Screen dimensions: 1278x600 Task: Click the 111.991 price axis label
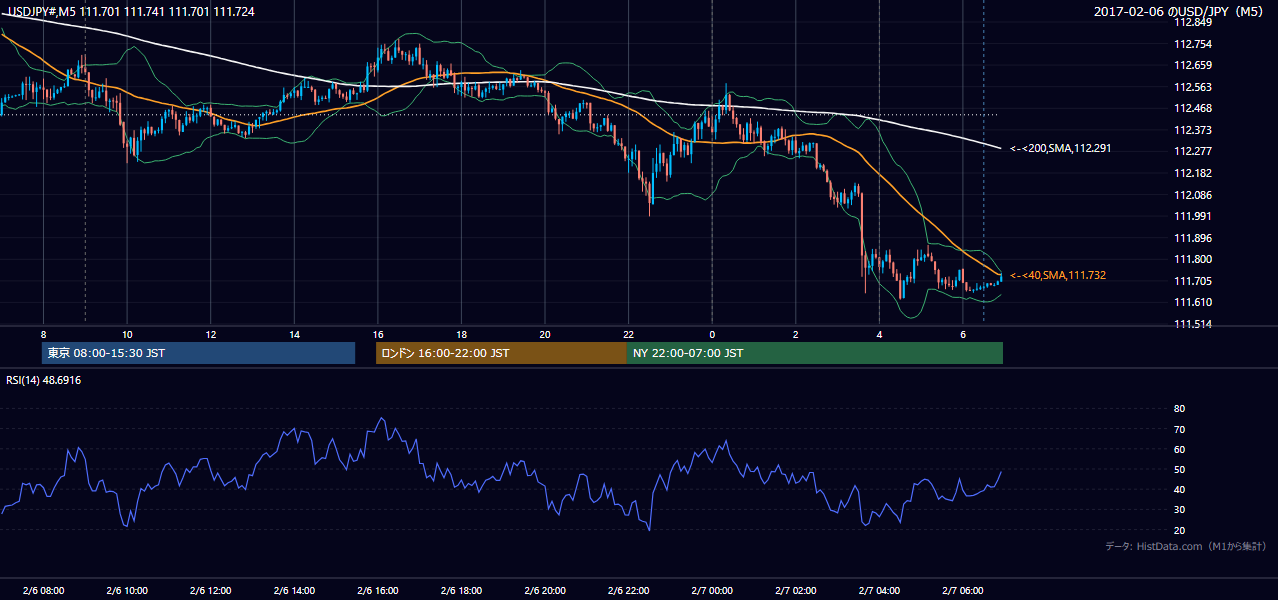pyautogui.click(x=1191, y=216)
